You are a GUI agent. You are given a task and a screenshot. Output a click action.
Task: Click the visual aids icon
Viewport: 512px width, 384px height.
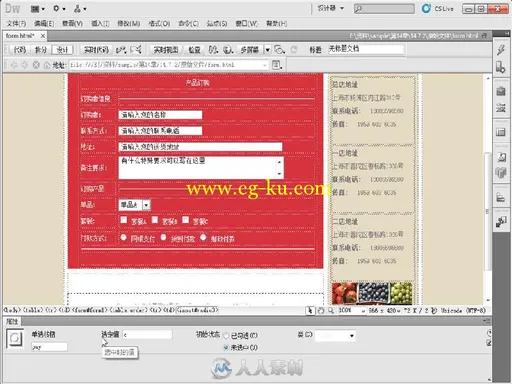[x=279, y=50]
